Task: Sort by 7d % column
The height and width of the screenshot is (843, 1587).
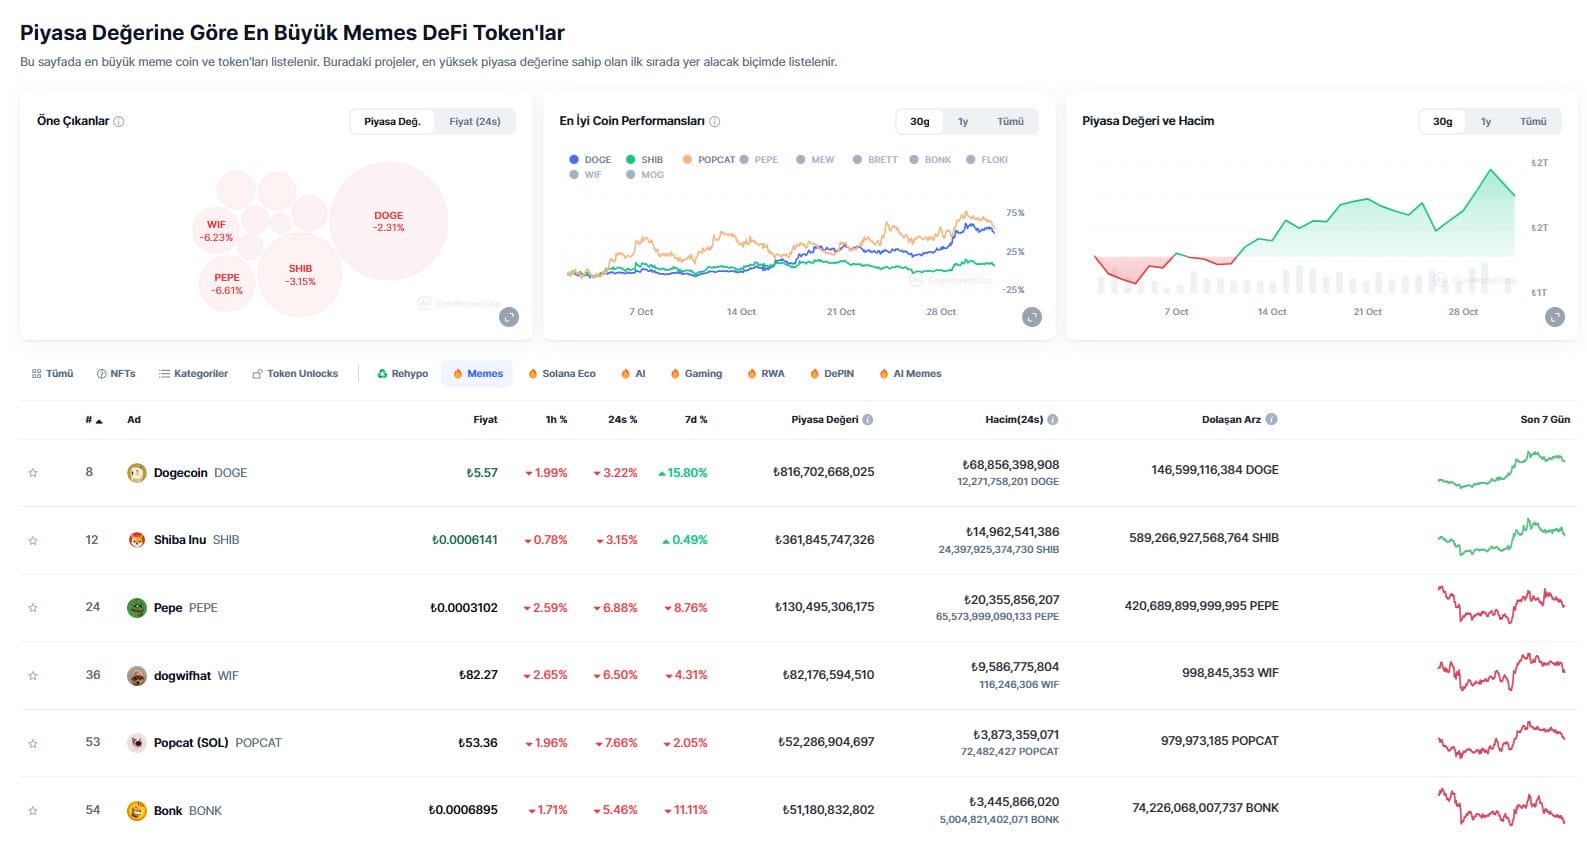Action: (x=696, y=420)
